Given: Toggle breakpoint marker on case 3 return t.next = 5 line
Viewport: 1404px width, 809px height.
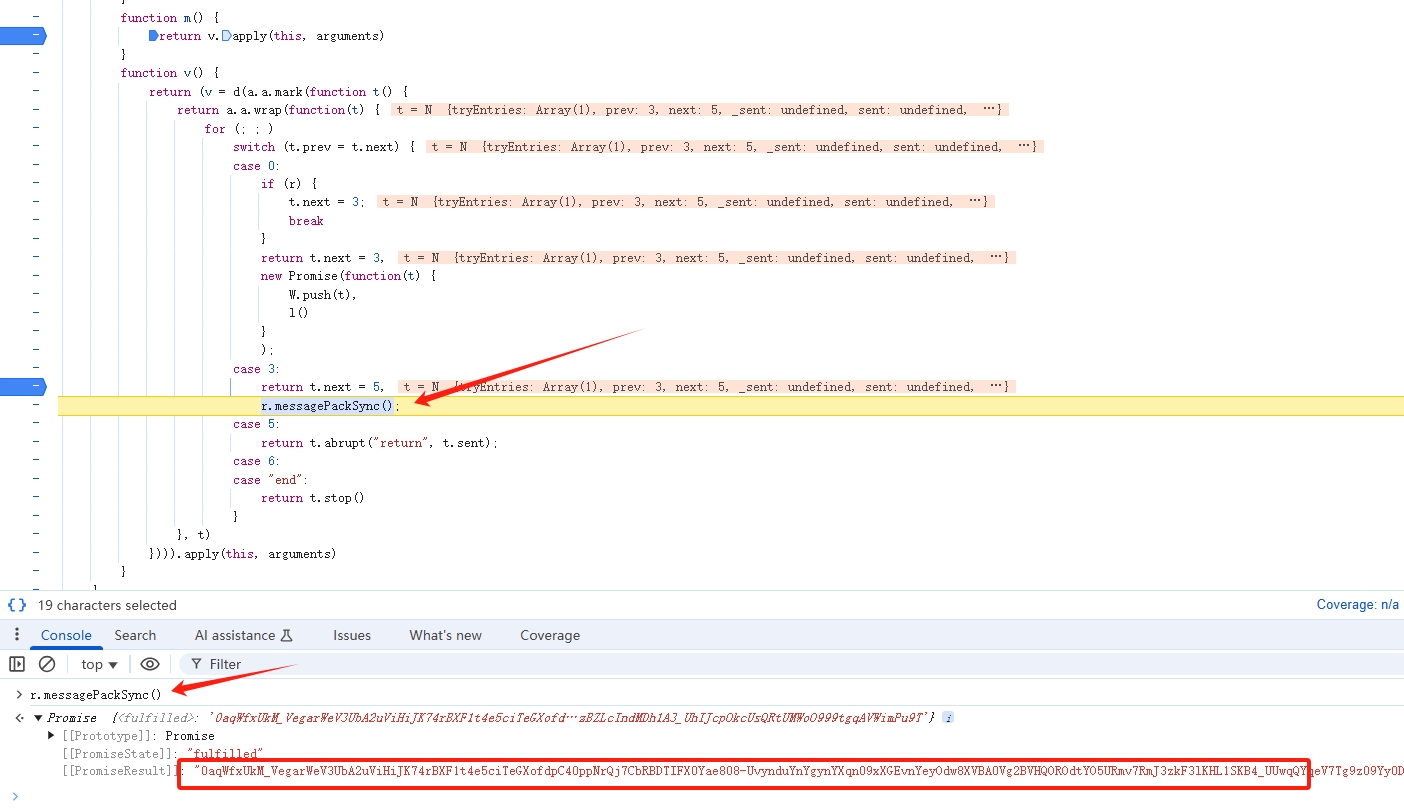Looking at the screenshot, I should (22, 387).
